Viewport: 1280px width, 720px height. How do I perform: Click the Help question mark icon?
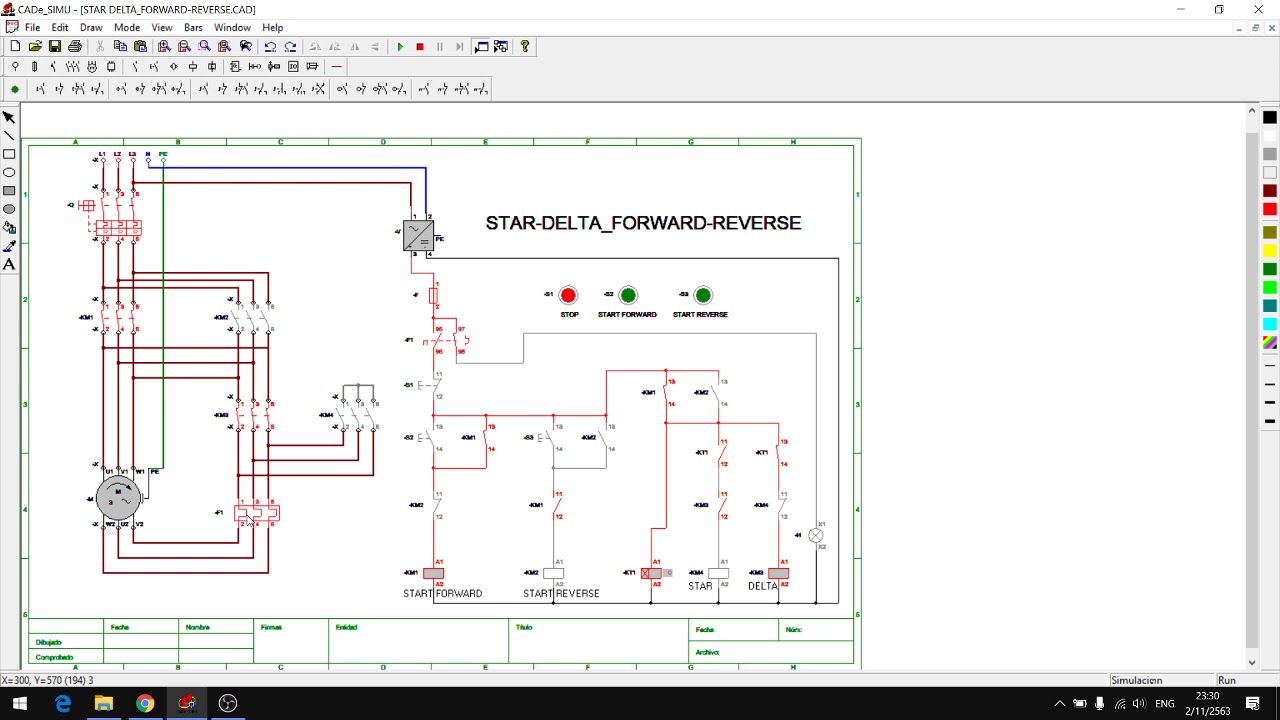pos(524,47)
